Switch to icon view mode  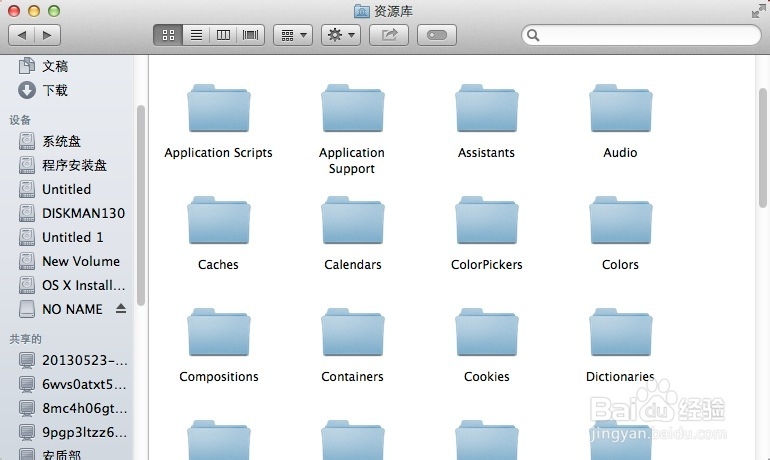click(168, 35)
